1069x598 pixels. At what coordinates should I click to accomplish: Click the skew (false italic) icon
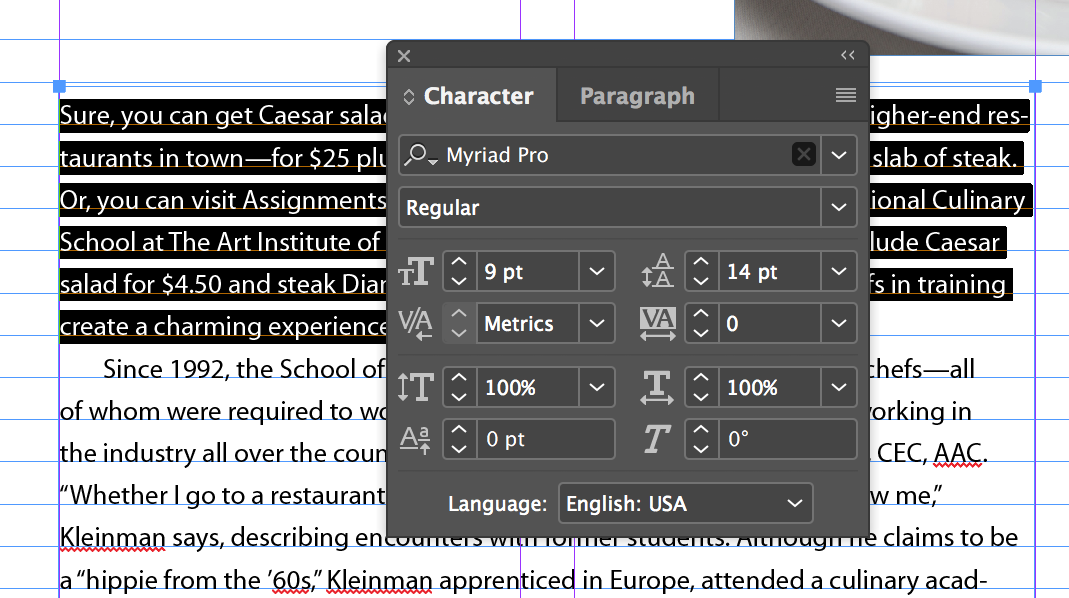pyautogui.click(x=657, y=439)
